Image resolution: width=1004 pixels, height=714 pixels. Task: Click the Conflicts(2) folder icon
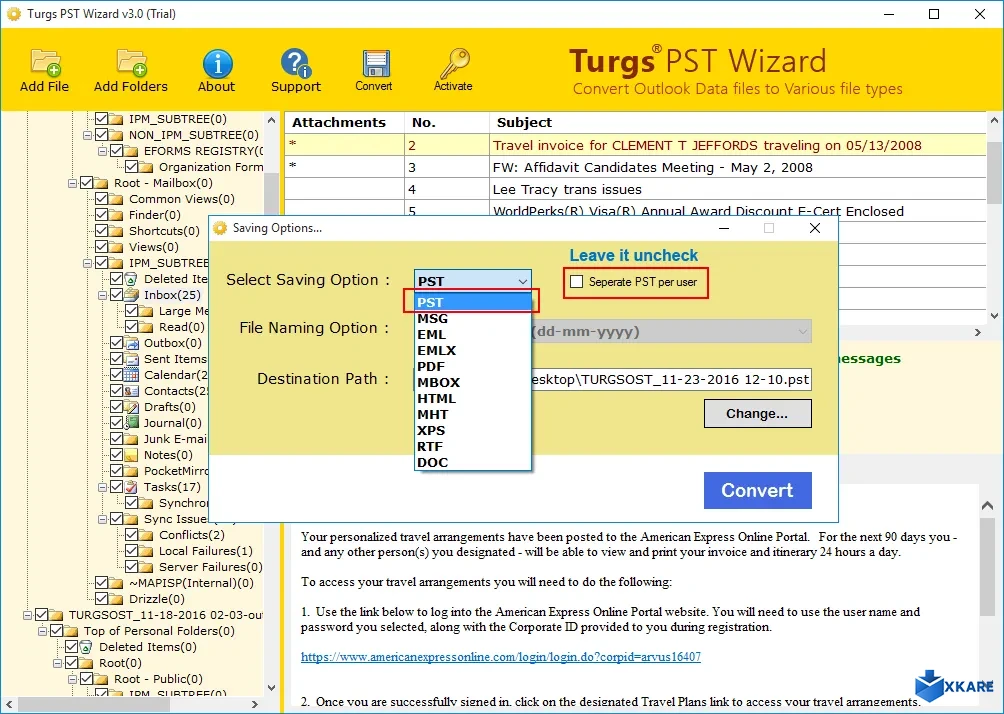coord(146,535)
